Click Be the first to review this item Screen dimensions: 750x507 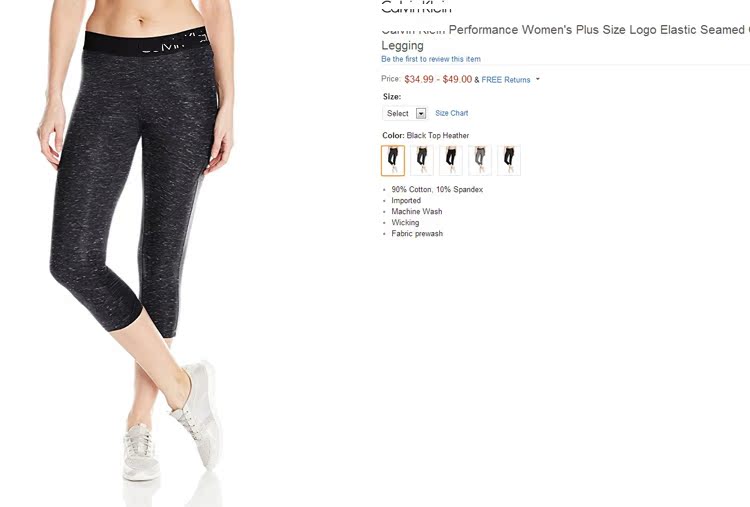coord(430,59)
